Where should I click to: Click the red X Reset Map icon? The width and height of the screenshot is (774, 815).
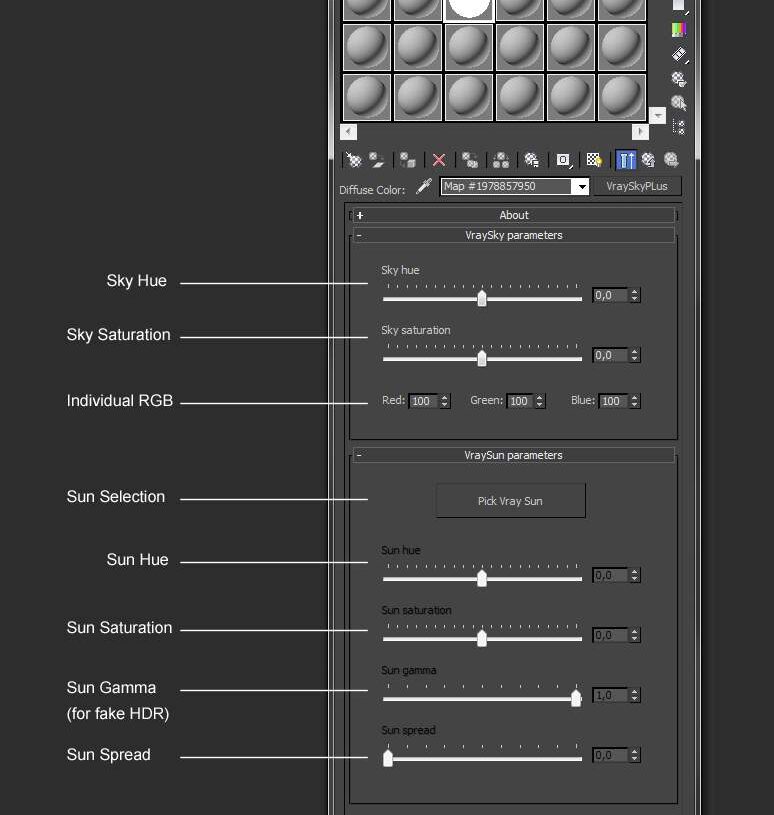click(x=439, y=160)
